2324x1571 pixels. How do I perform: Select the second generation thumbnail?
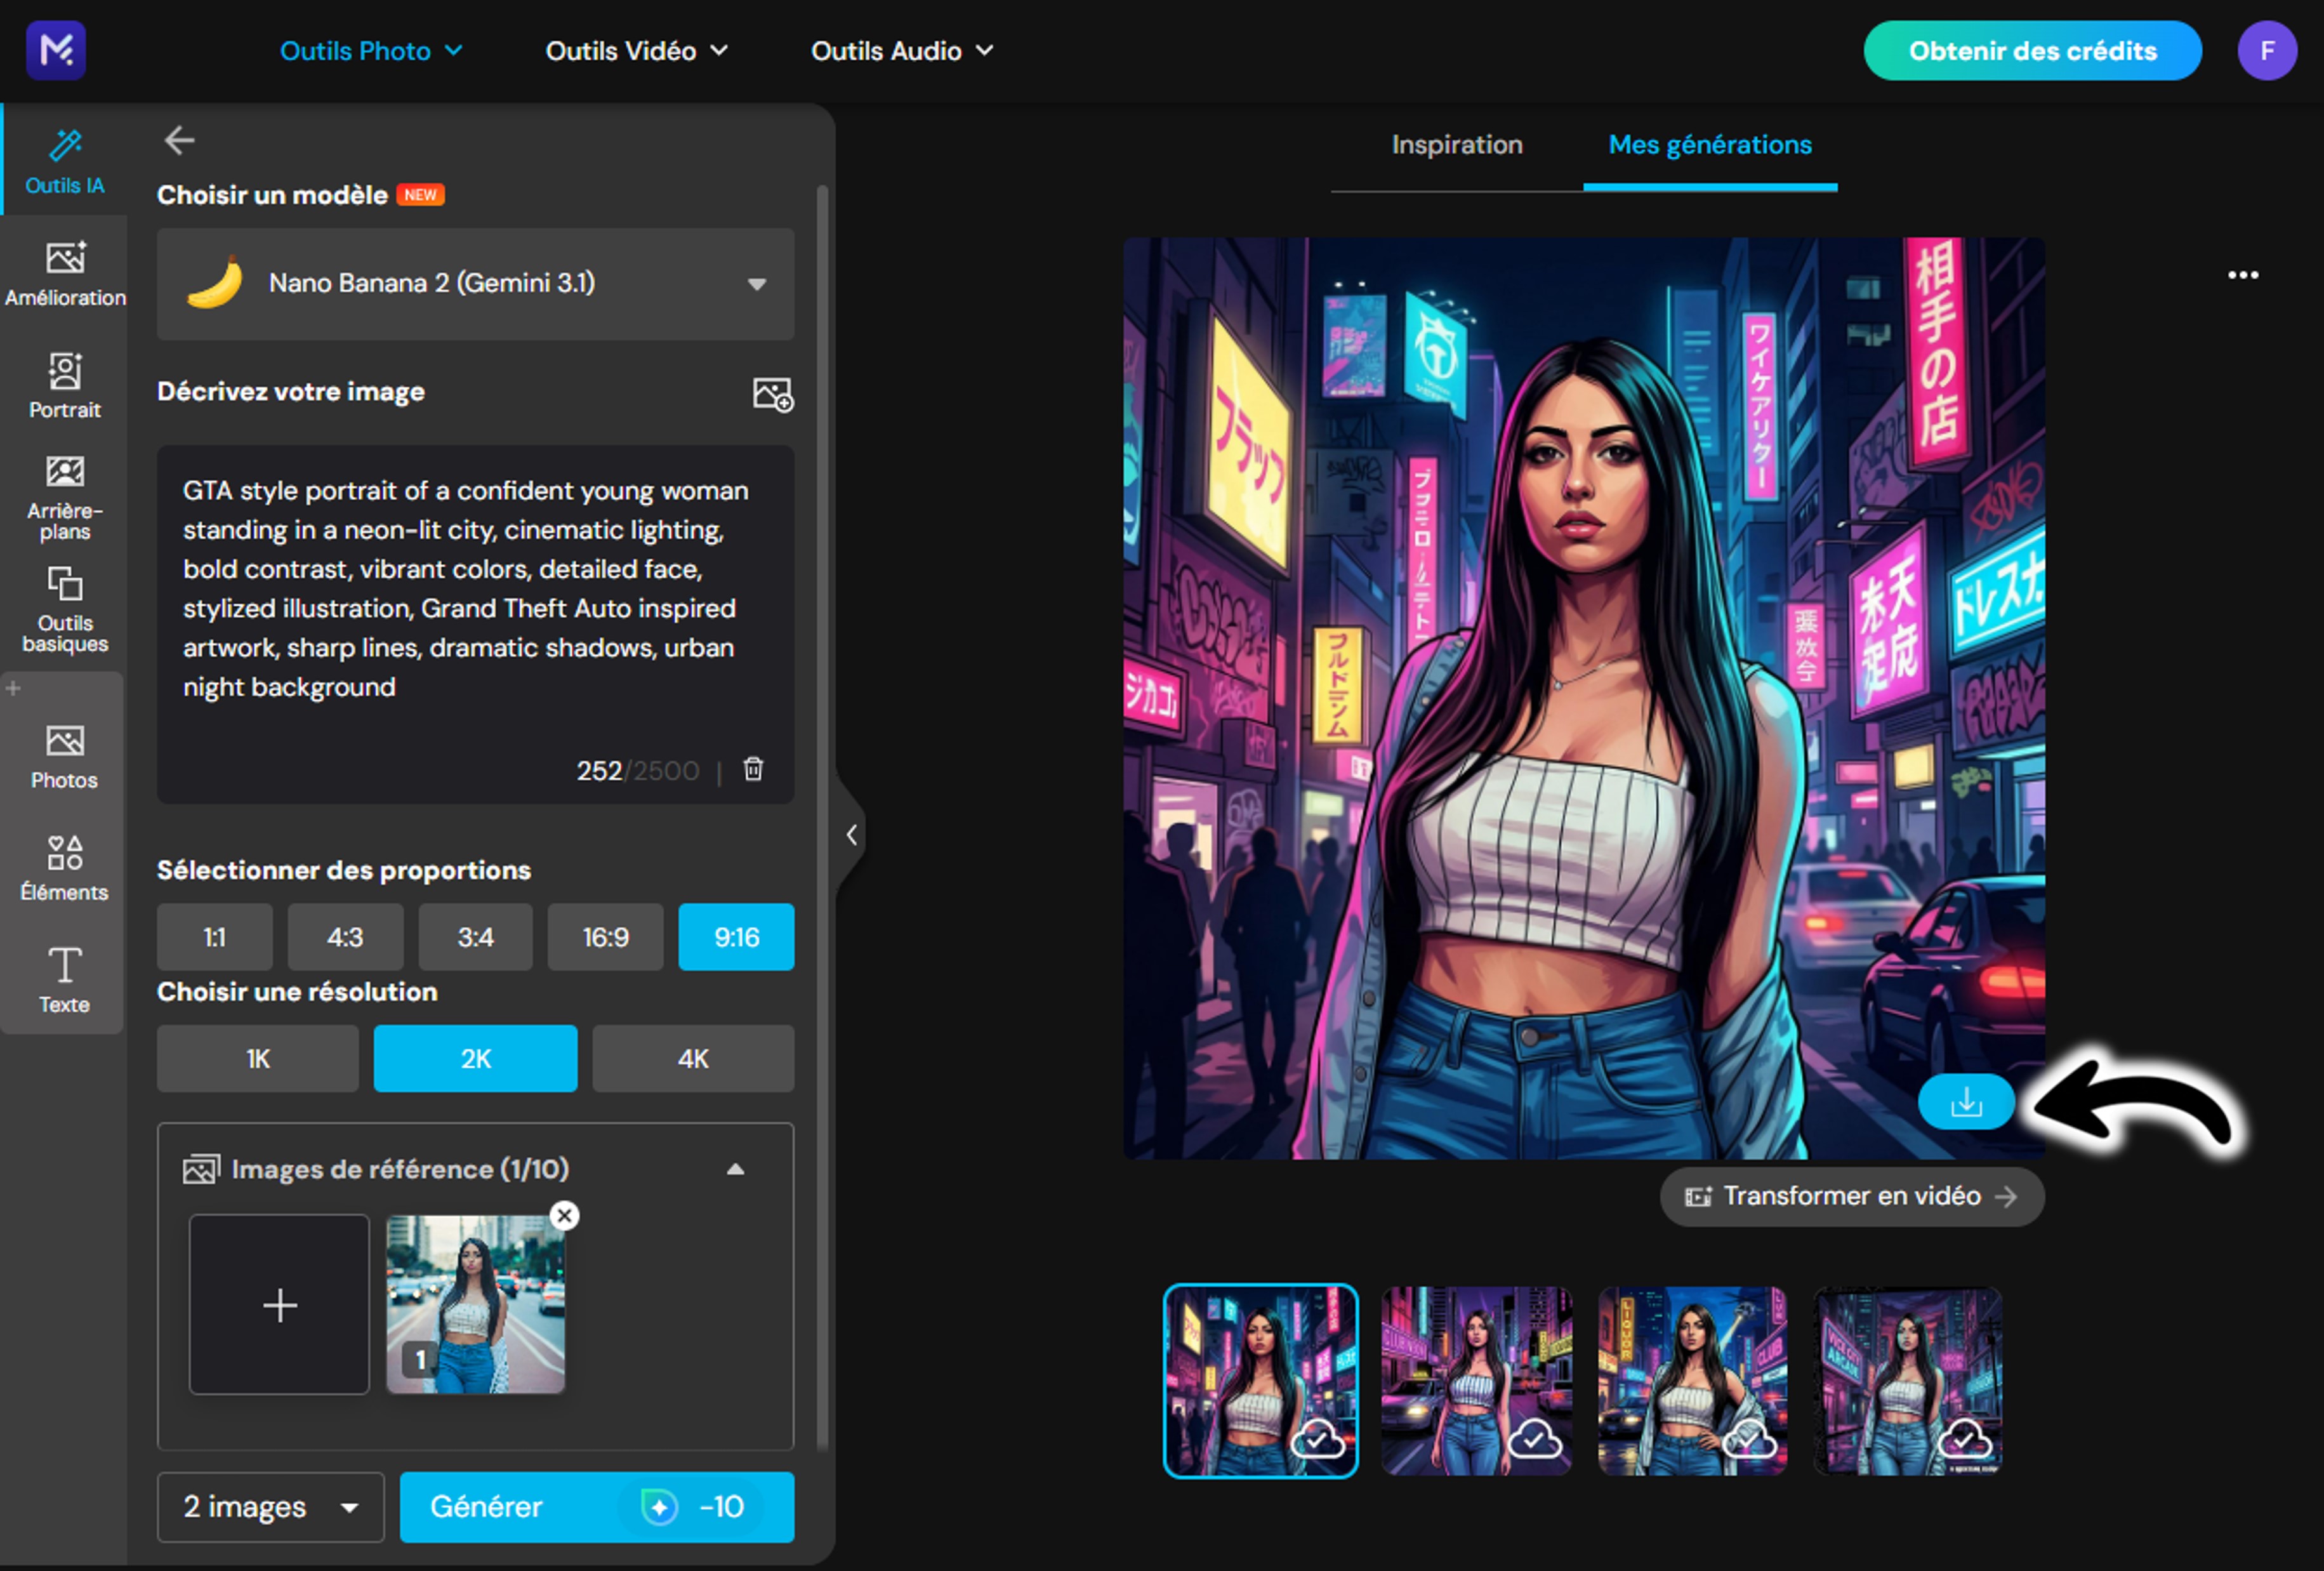tap(1477, 1382)
